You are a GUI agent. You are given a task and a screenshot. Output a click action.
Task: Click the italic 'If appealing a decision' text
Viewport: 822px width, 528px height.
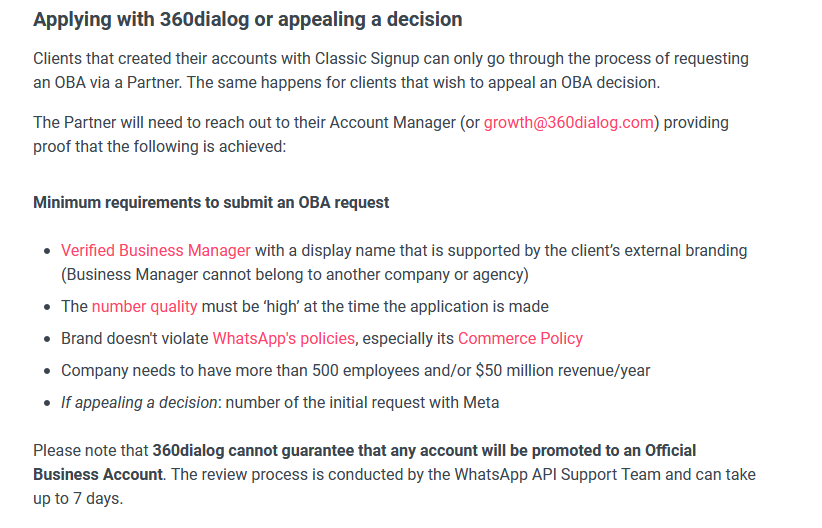(139, 403)
